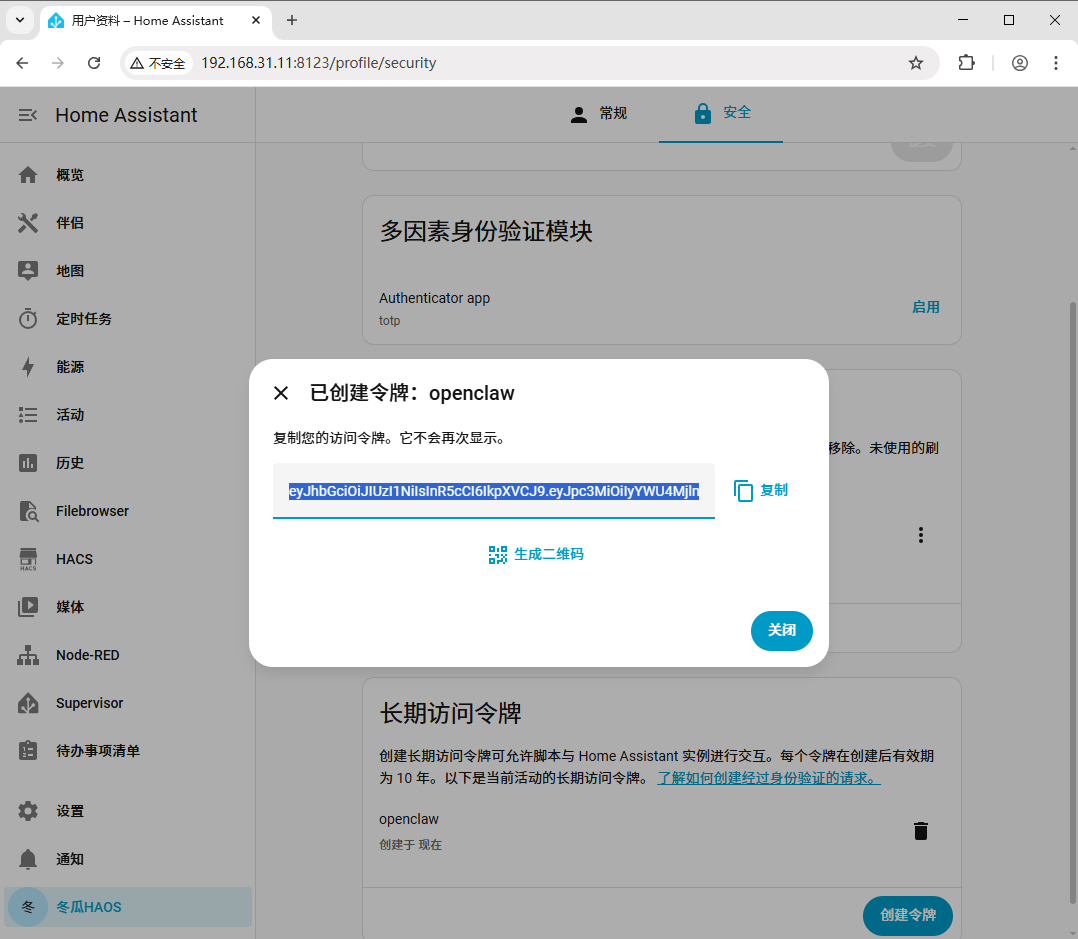Open the Chrome three-dot menu
1078x939 pixels.
tap(1056, 63)
